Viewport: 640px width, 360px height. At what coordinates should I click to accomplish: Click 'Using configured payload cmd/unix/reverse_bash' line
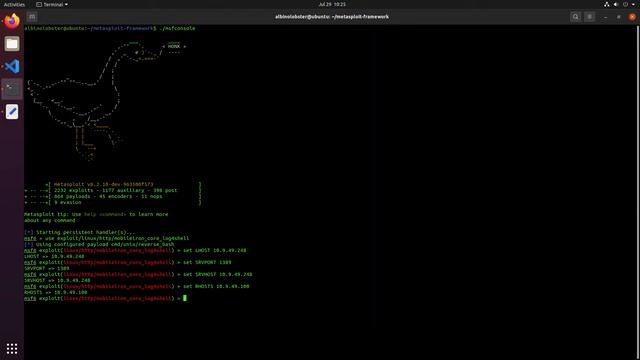(x=99, y=244)
